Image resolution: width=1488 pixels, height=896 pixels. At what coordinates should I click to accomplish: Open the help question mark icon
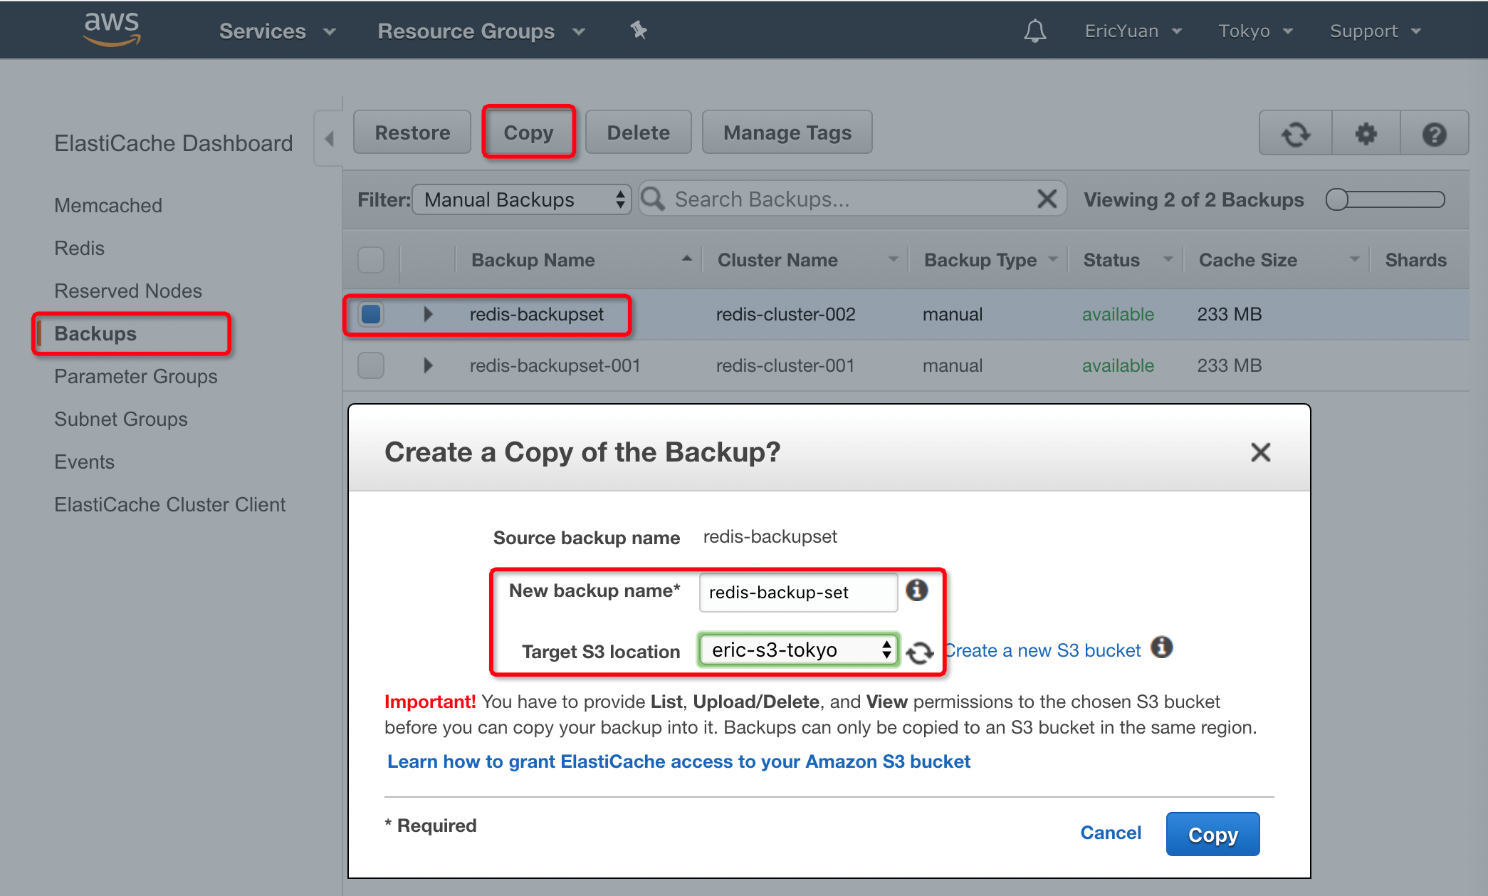click(x=1434, y=133)
